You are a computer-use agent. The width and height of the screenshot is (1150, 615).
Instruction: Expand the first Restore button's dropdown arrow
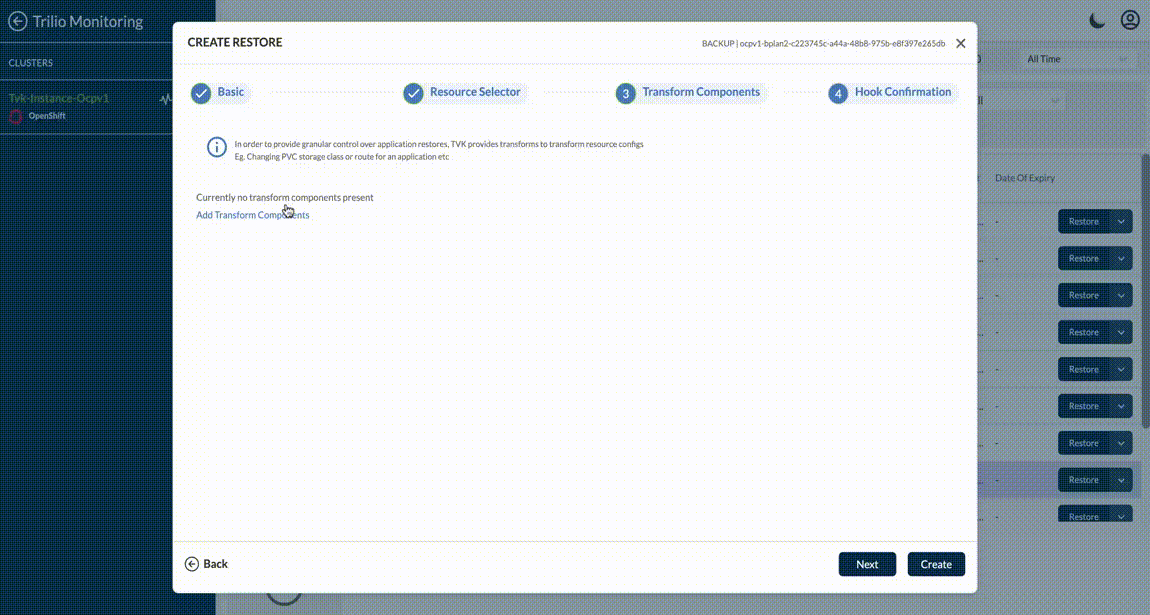1121,222
